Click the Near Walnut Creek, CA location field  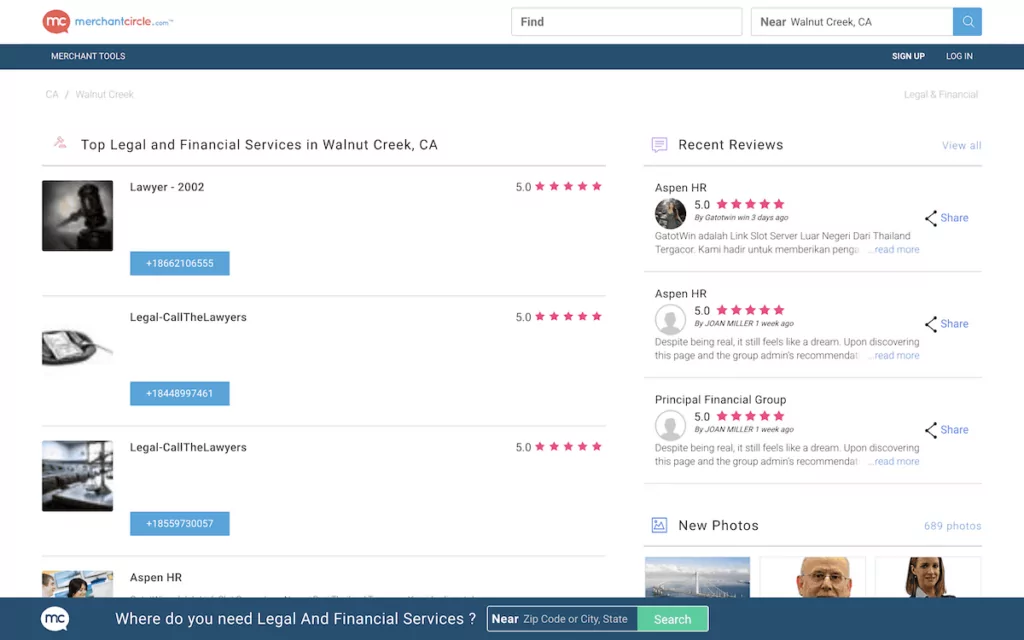click(x=852, y=22)
